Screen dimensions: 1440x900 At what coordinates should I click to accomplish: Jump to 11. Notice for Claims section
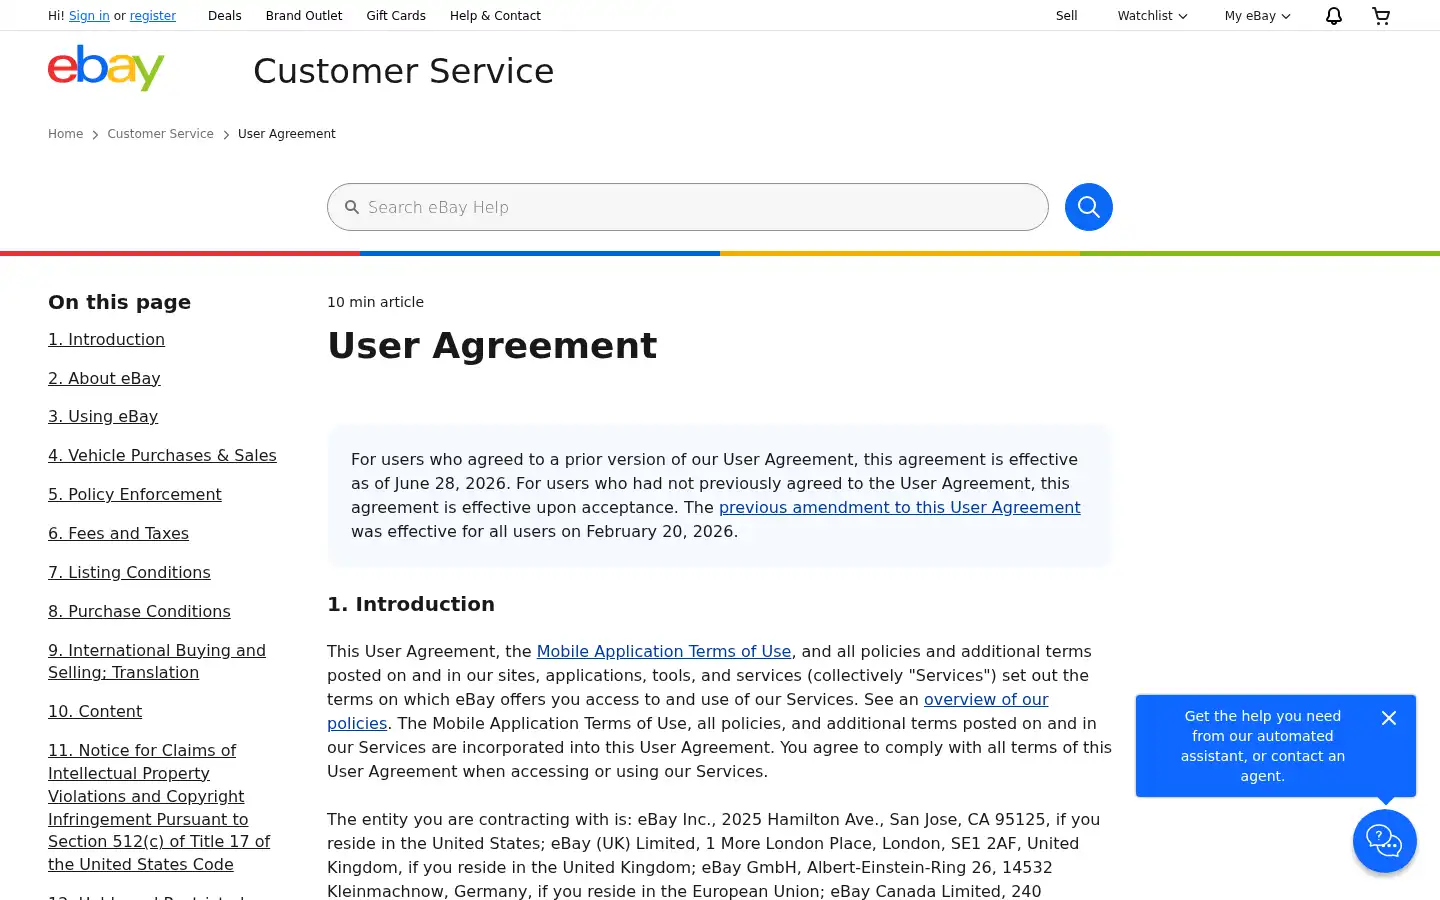tap(159, 808)
